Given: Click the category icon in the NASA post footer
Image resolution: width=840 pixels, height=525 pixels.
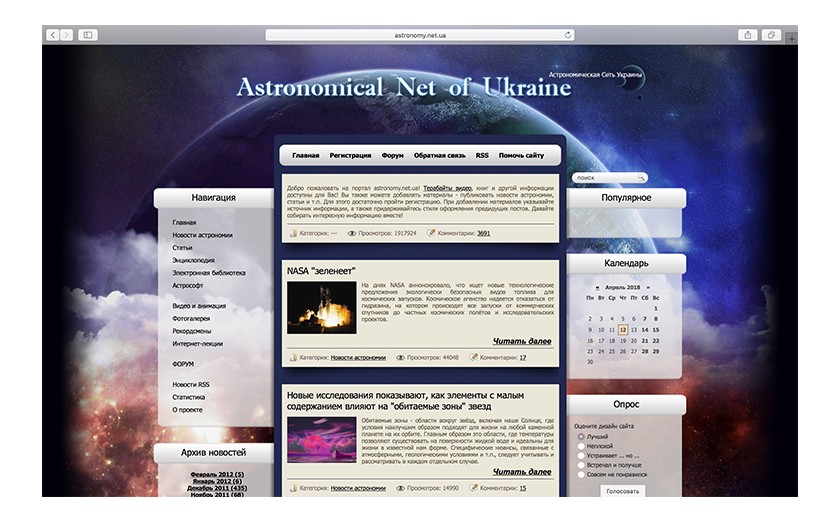Looking at the screenshot, I should [x=293, y=357].
